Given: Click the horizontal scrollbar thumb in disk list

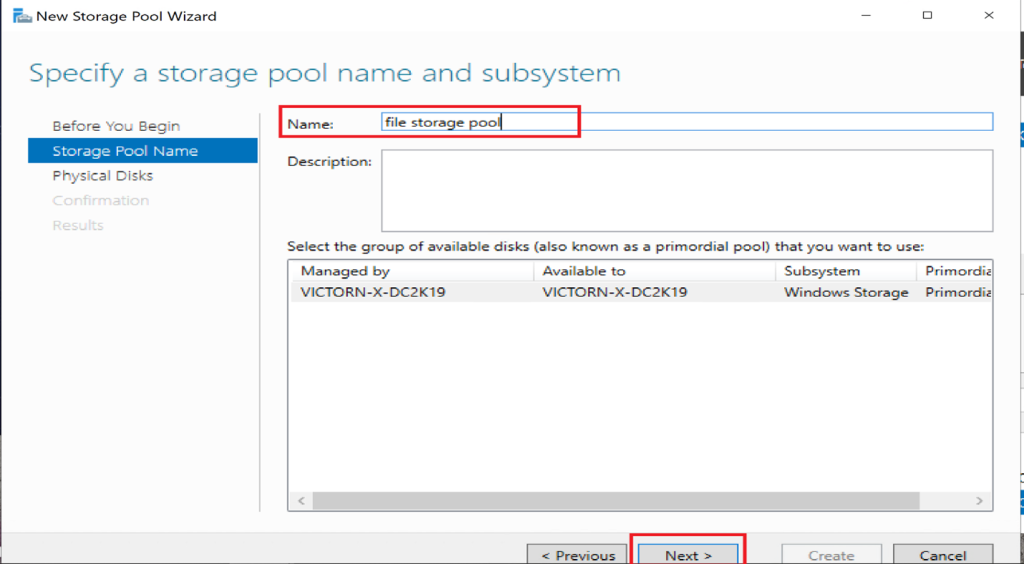Looking at the screenshot, I should coord(615,501).
